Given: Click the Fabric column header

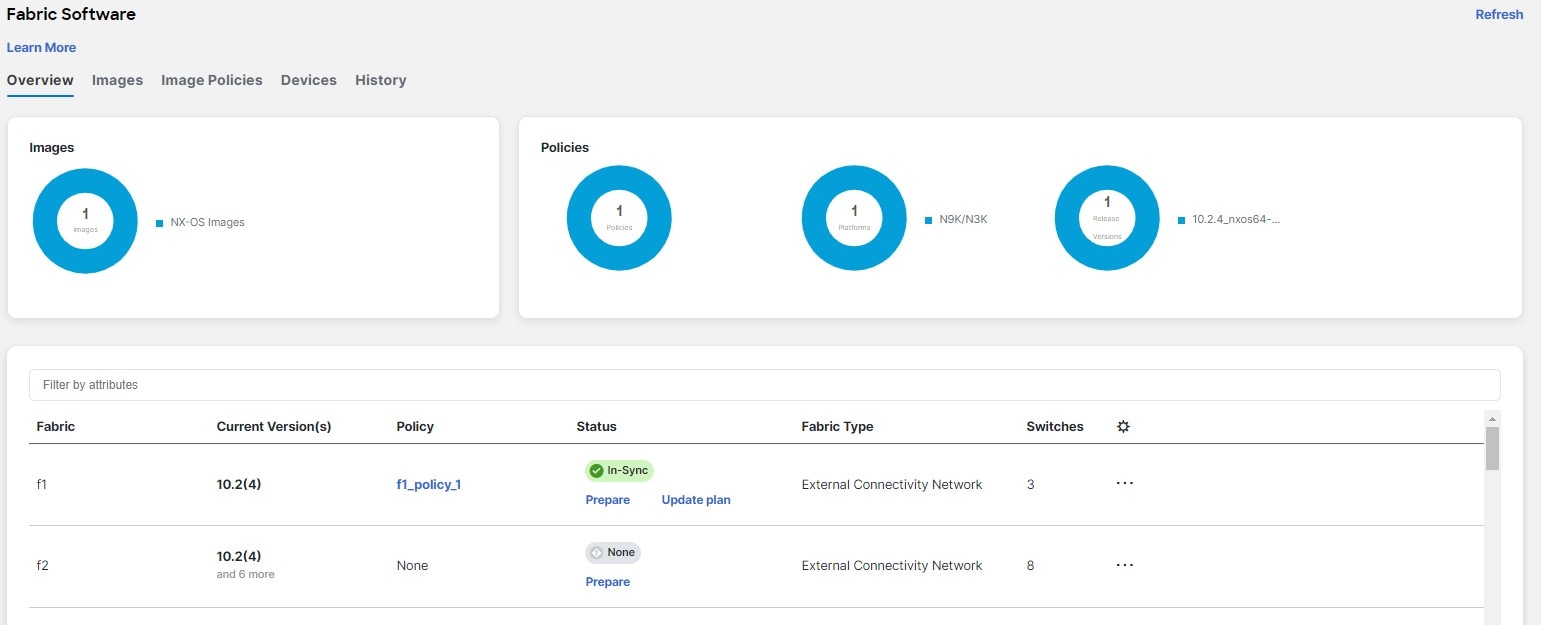Looking at the screenshot, I should click(x=56, y=426).
